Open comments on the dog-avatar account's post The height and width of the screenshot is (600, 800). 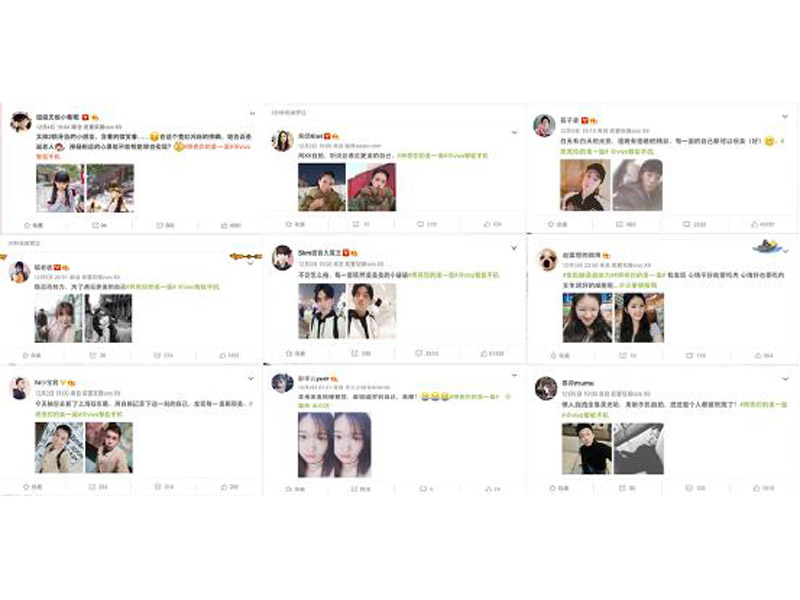point(694,355)
